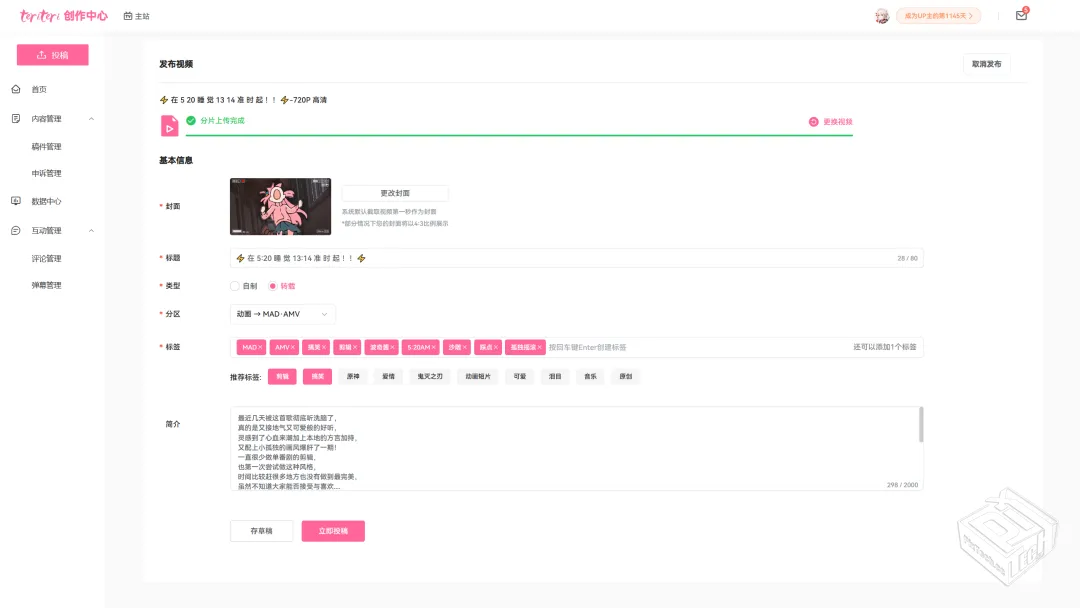The image size is (1080, 608).
Task: Click the 更换视频 refresh icon
Action: coord(814,122)
